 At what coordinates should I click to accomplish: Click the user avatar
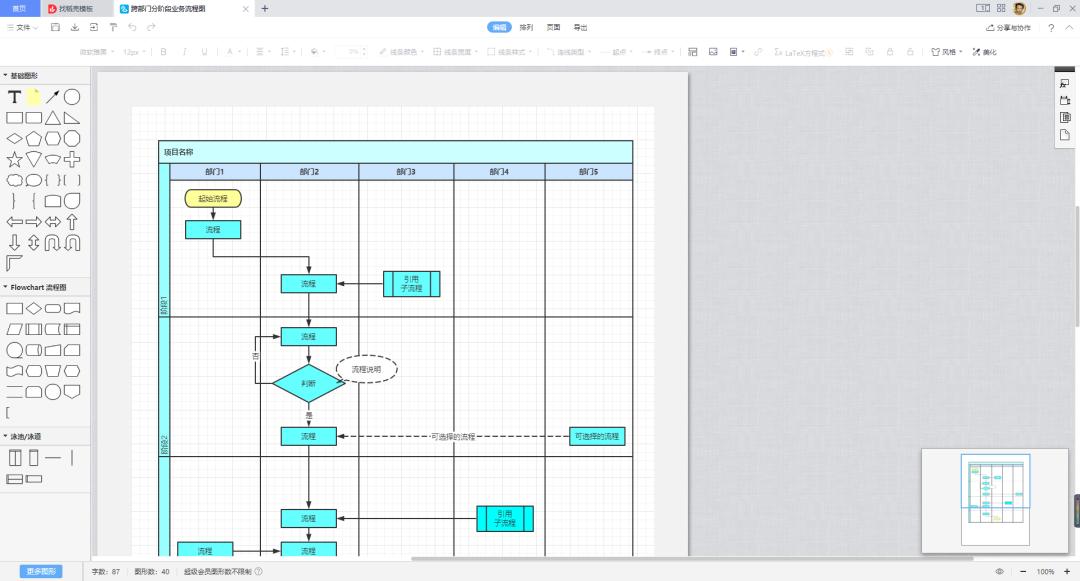[x=1019, y=8]
